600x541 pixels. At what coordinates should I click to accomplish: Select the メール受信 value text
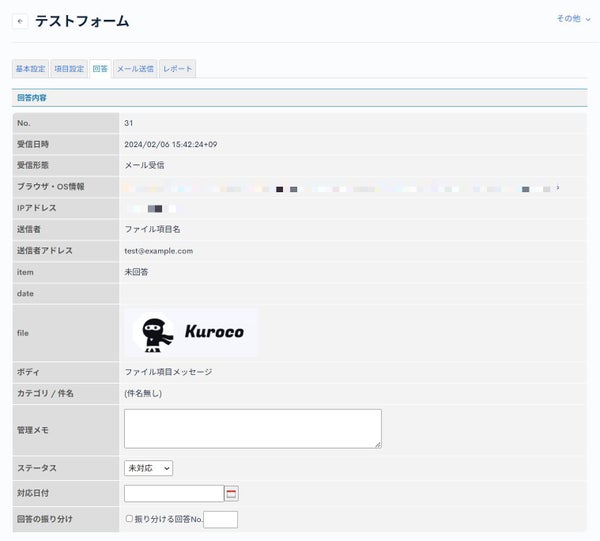click(144, 165)
